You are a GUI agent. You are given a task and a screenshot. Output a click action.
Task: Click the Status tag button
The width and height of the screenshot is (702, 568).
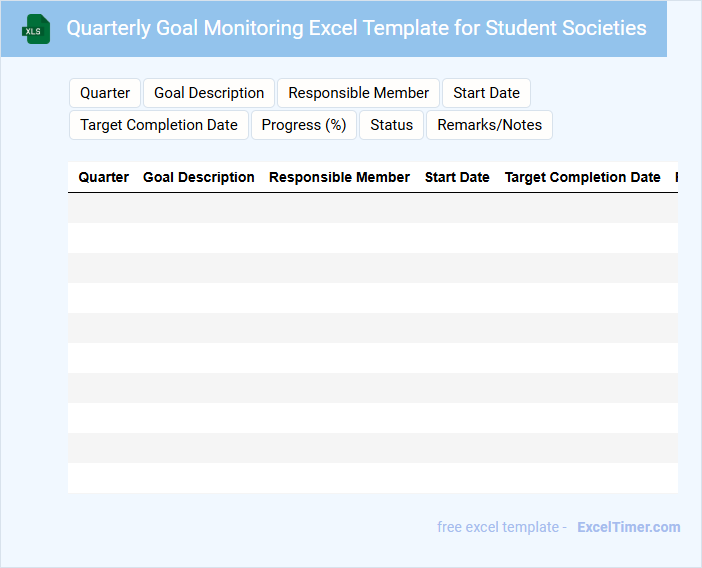[391, 125]
